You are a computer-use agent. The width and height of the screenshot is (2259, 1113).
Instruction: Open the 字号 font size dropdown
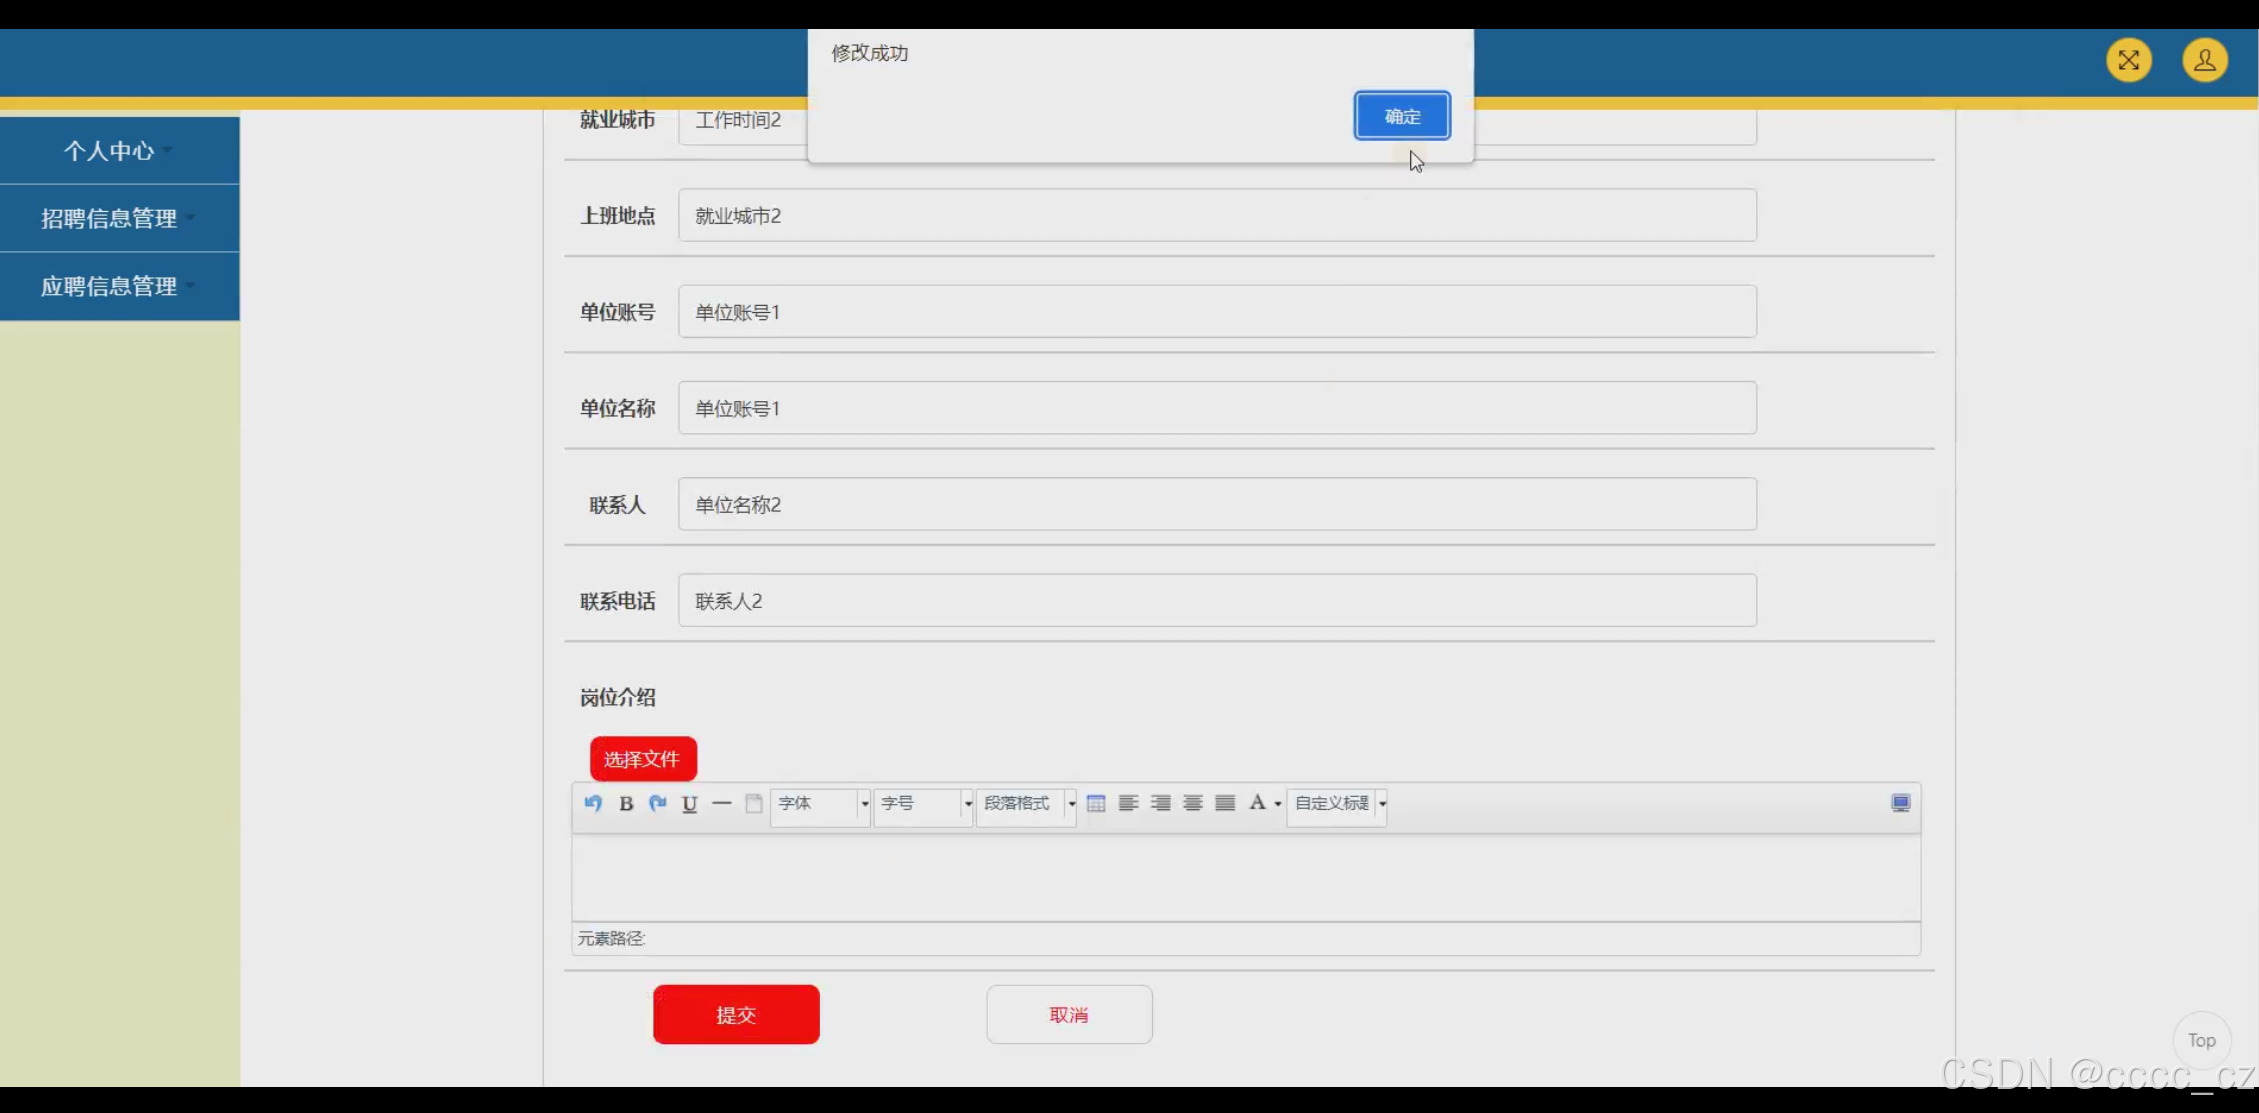(x=922, y=803)
